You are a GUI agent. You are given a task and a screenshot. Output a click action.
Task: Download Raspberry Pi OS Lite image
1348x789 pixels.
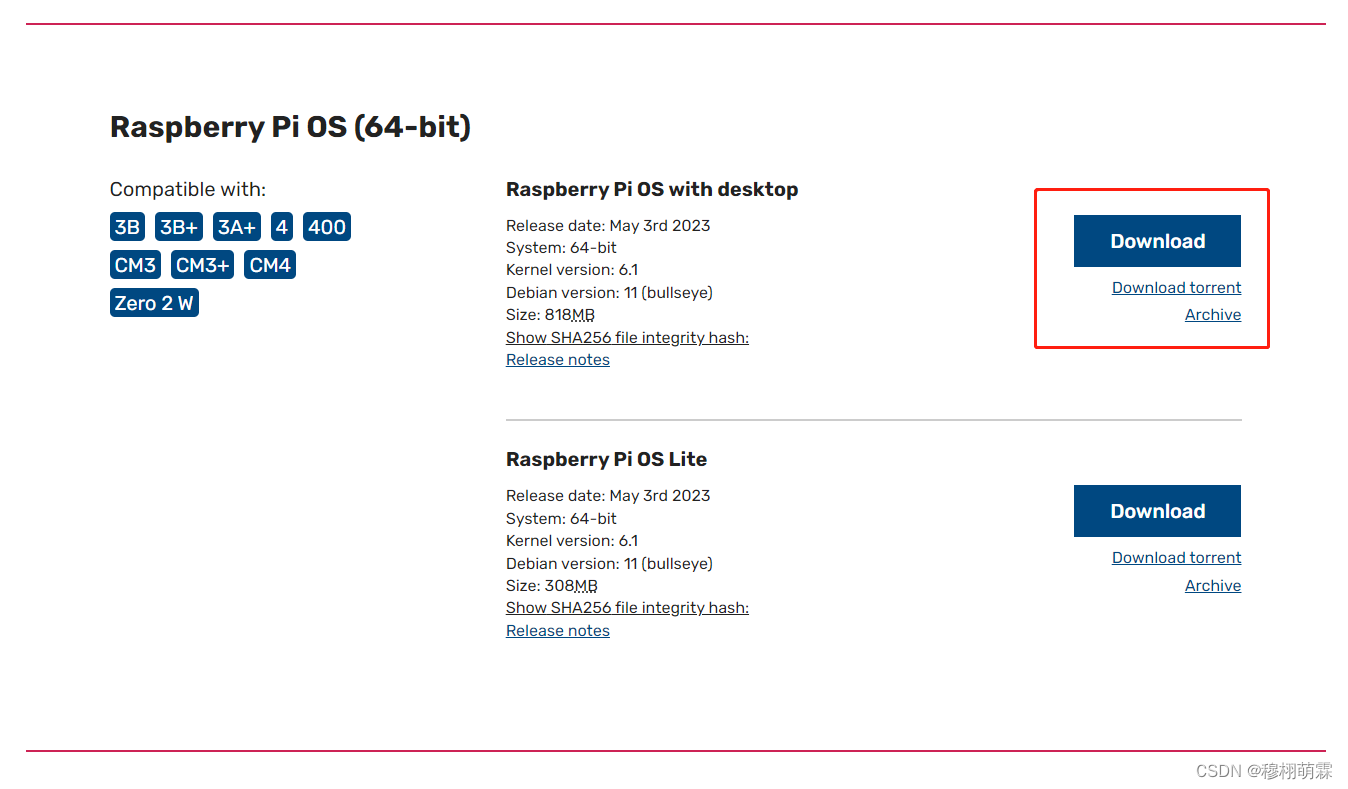point(1157,511)
